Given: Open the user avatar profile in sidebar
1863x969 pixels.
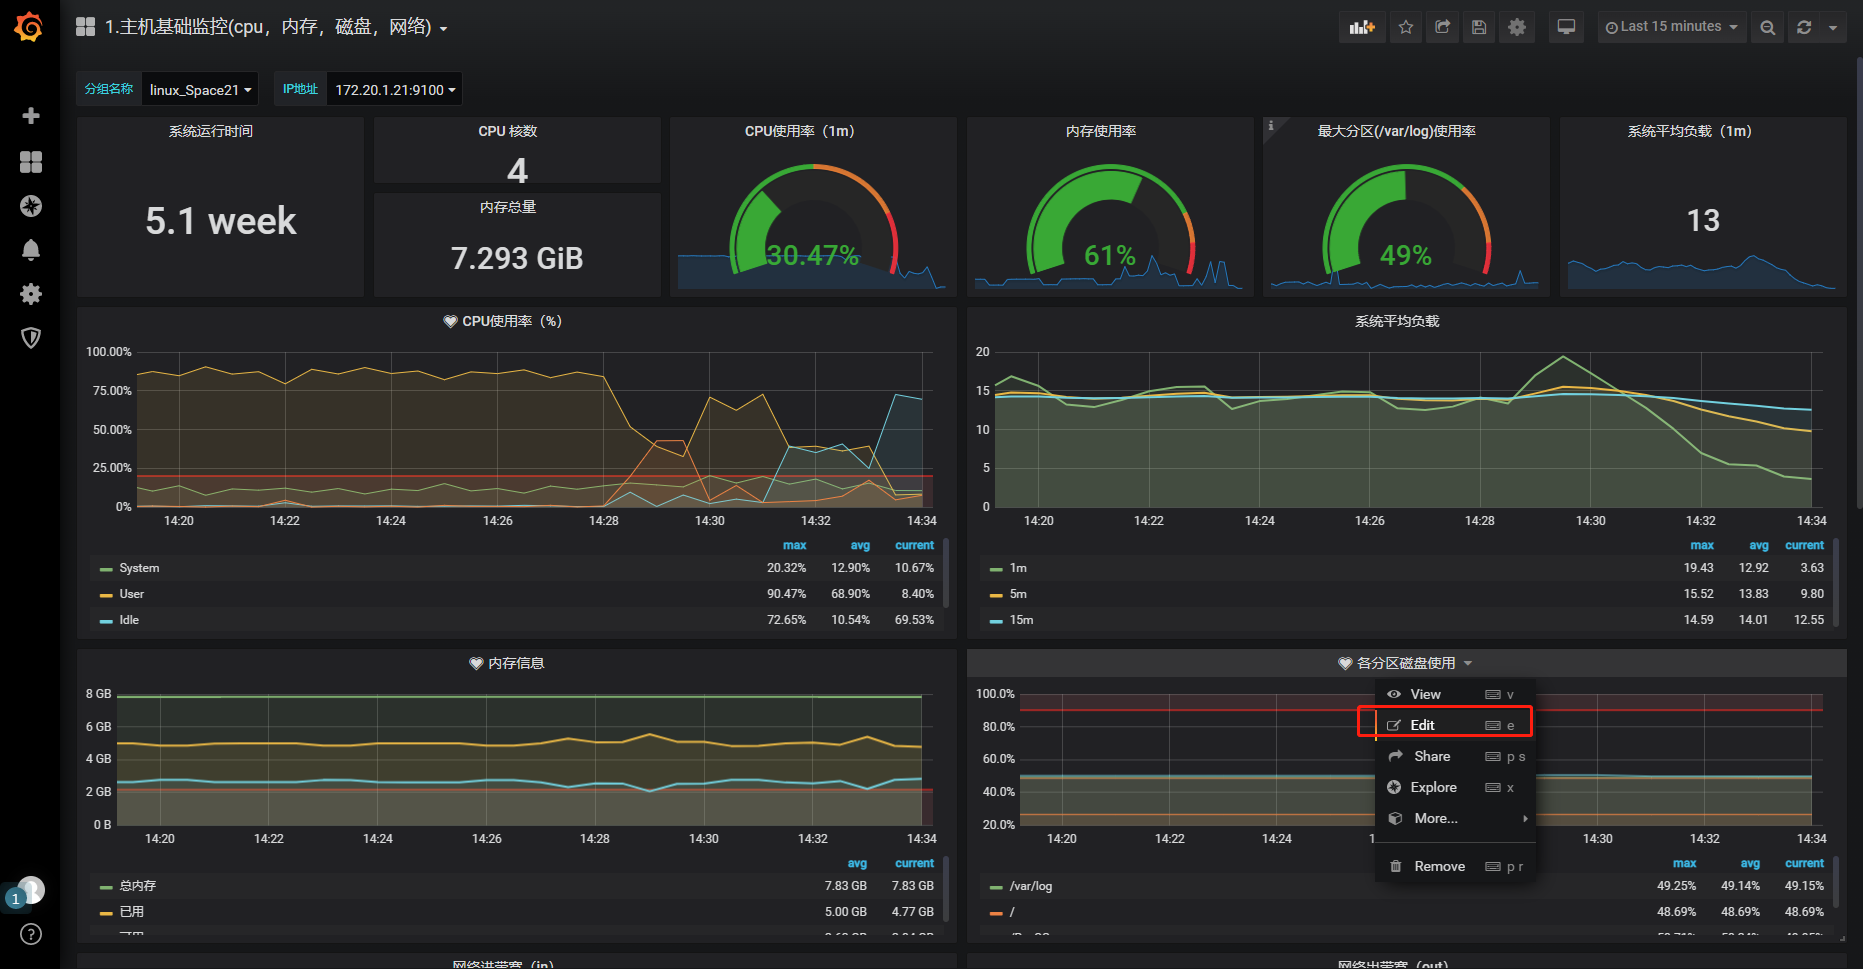Looking at the screenshot, I should pyautogui.click(x=31, y=889).
